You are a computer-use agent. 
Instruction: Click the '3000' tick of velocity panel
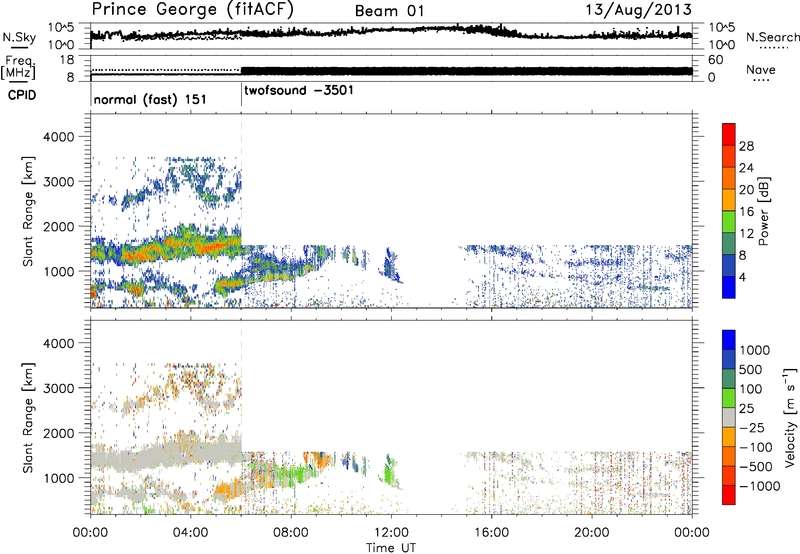60,388
